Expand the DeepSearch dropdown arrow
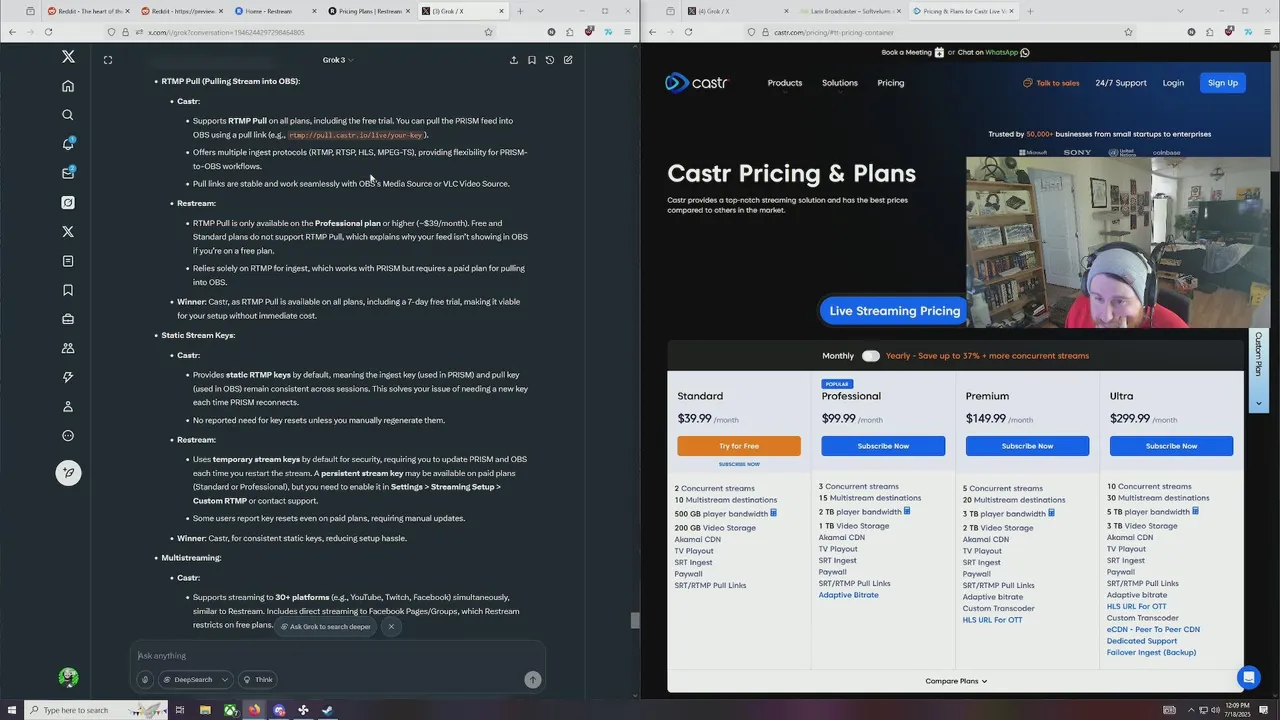The height and width of the screenshot is (720, 1280). tap(225, 679)
